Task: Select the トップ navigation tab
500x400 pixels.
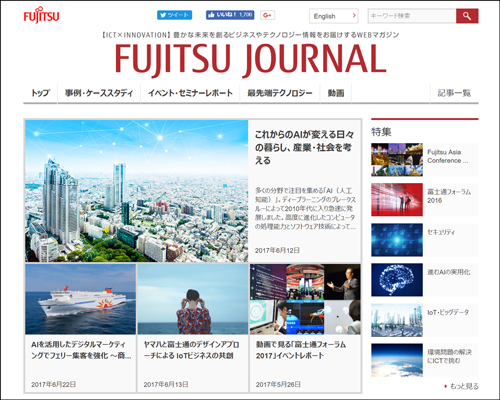Action: (x=41, y=93)
